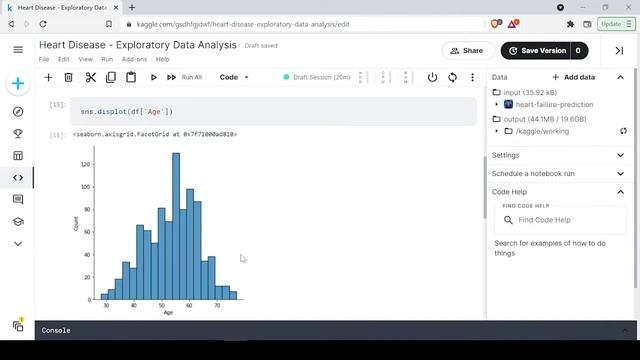Image resolution: width=640 pixels, height=360 pixels.
Task: Restart session with refresh icon
Action: [452, 77]
